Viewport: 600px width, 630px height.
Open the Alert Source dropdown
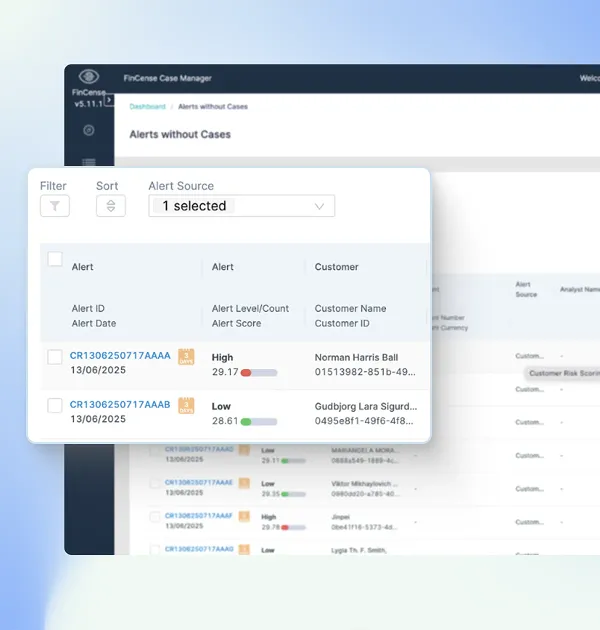[242, 206]
